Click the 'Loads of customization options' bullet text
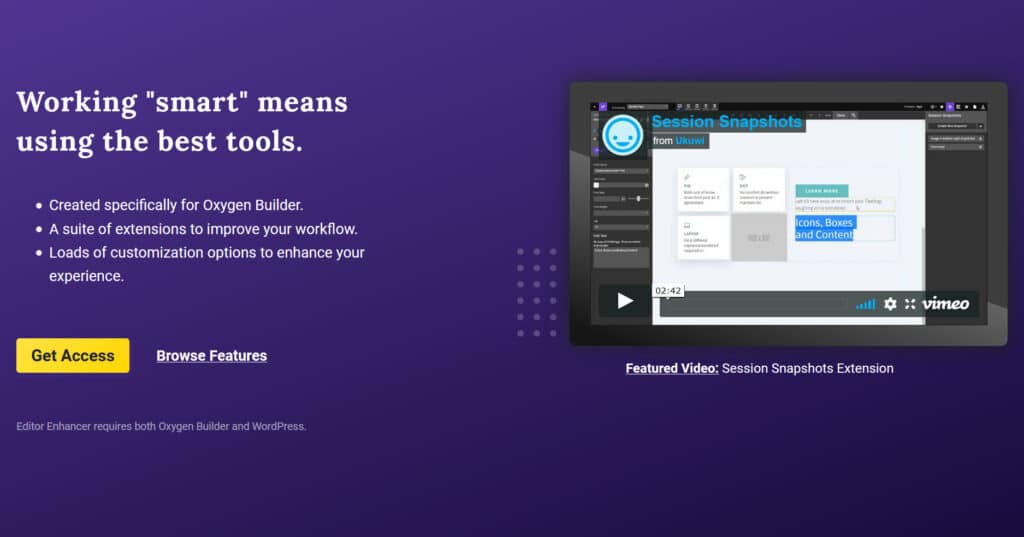Screen dimensions: 1024x537 (207, 264)
